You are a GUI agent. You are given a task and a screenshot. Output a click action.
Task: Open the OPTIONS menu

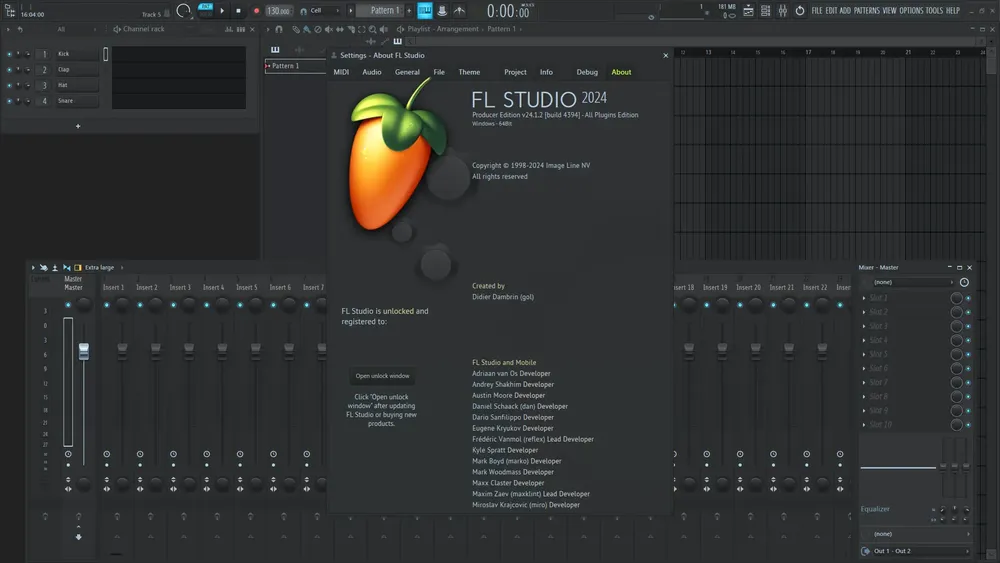click(x=911, y=11)
